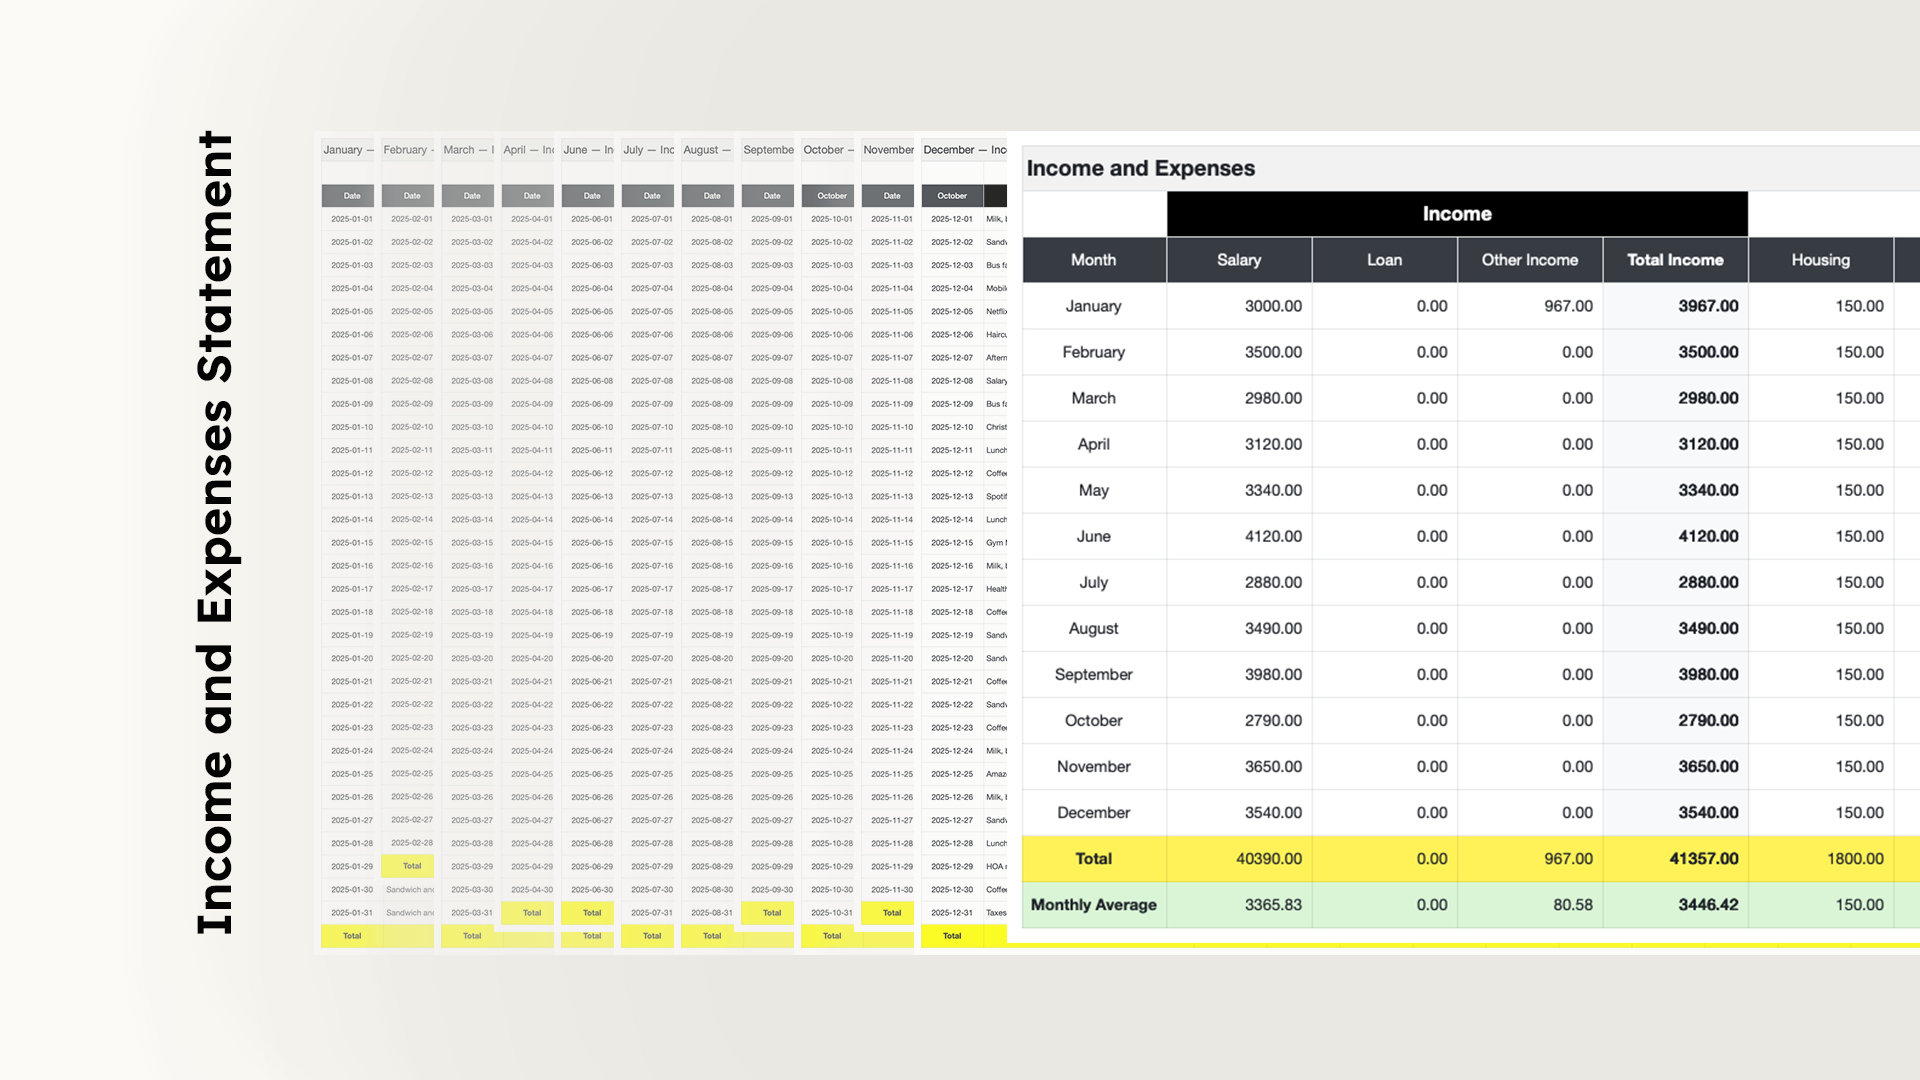Image resolution: width=1920 pixels, height=1080 pixels.
Task: Select the 'January' month row label
Action: [1094, 306]
